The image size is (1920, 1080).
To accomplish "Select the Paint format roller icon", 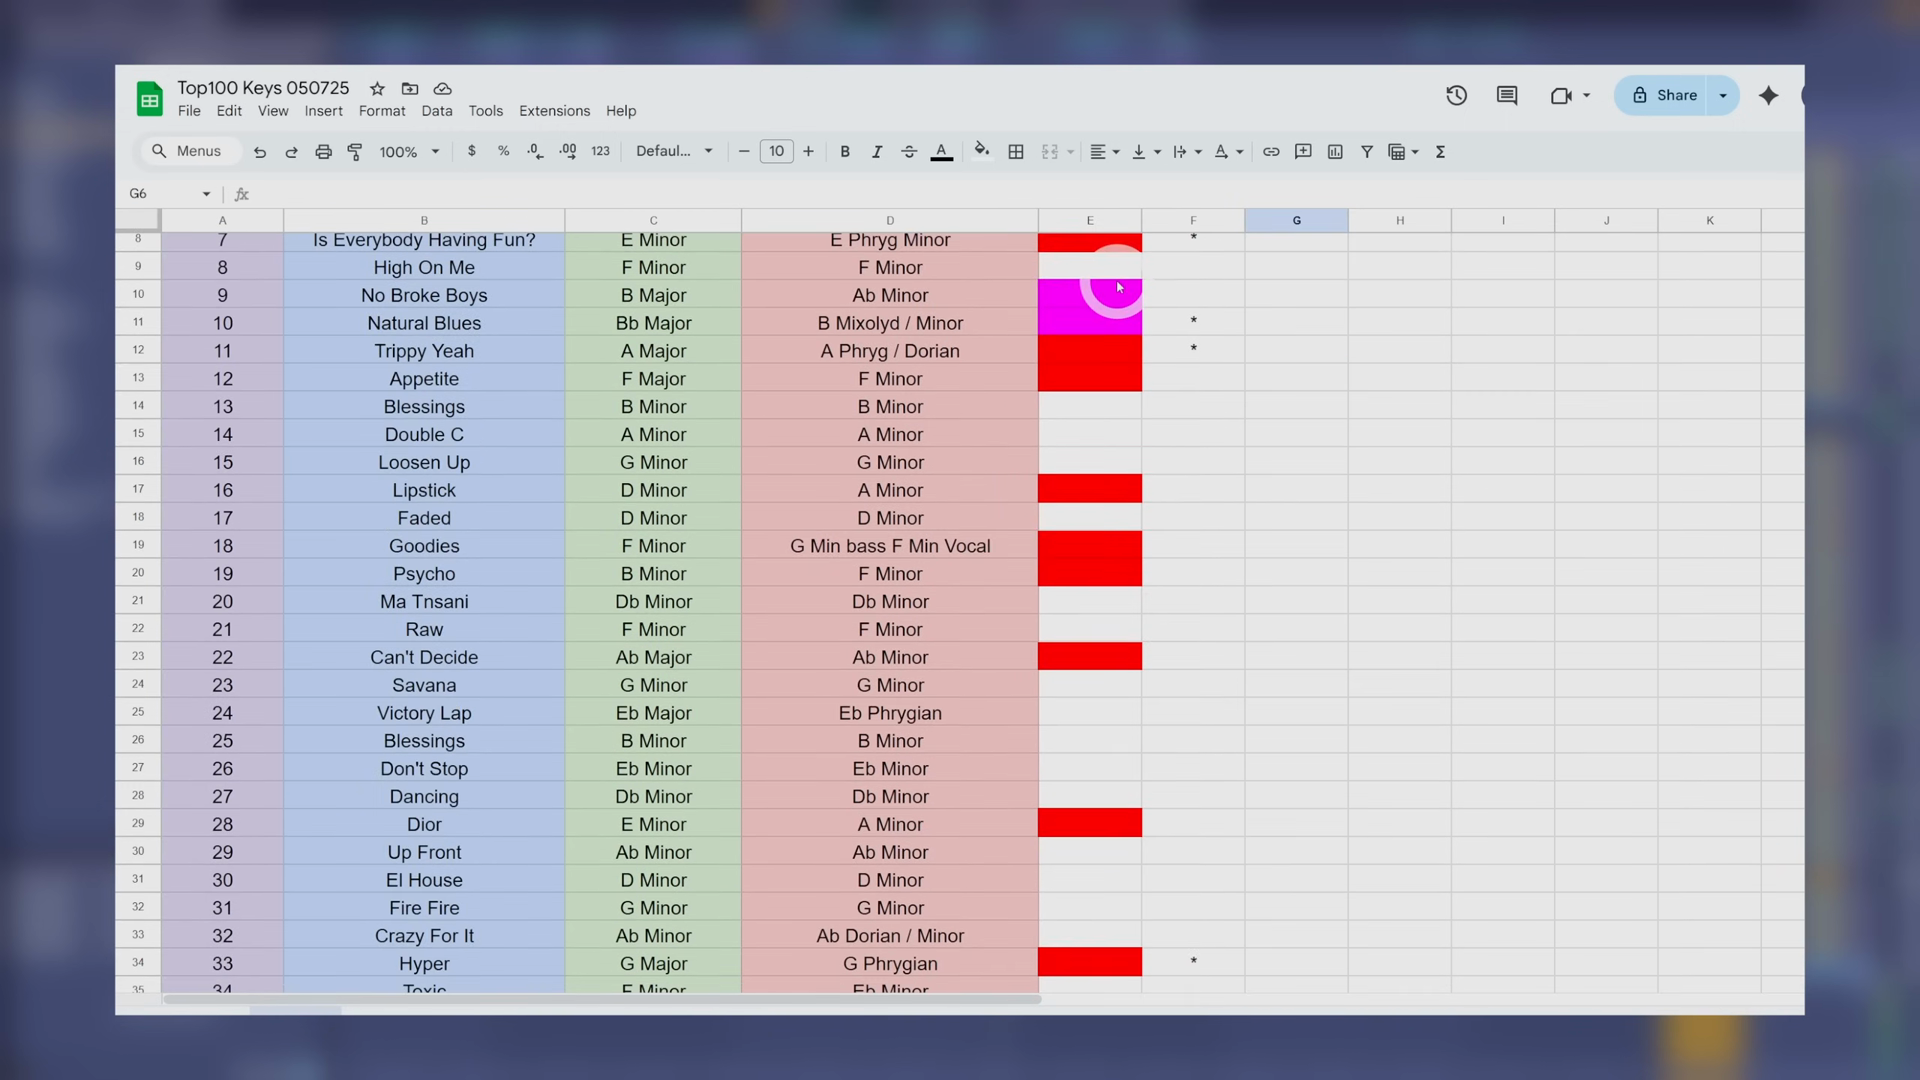I will (355, 152).
